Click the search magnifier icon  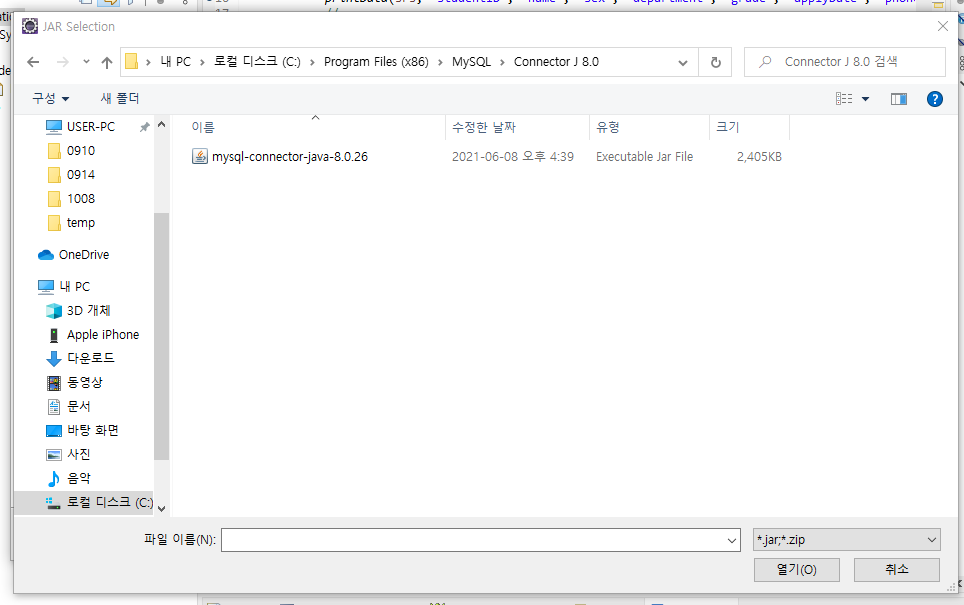[x=765, y=62]
